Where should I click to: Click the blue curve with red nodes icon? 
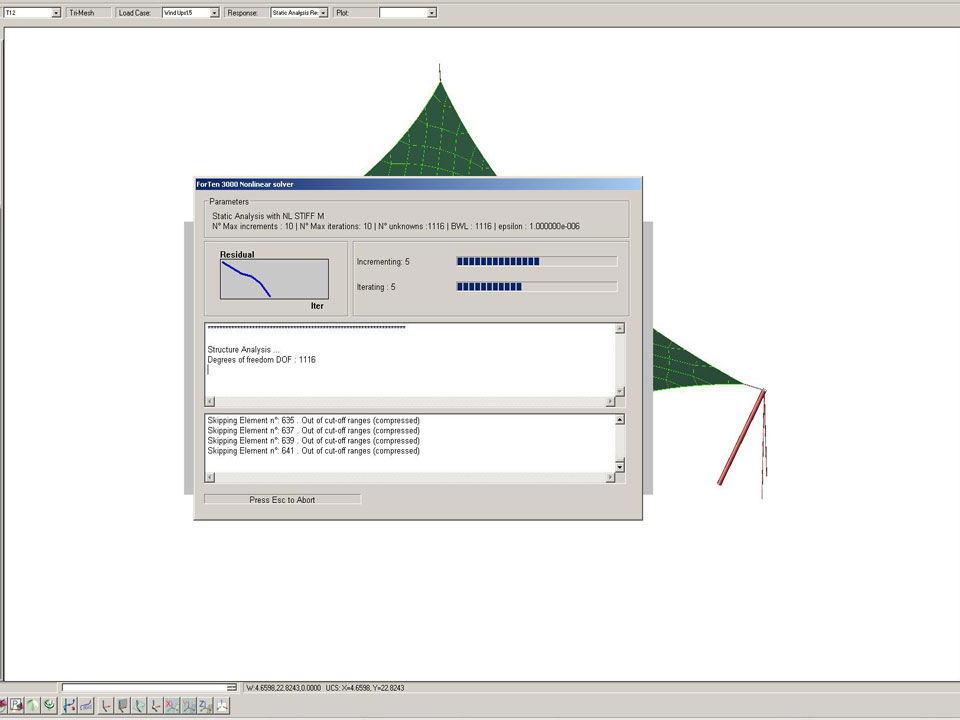69,706
